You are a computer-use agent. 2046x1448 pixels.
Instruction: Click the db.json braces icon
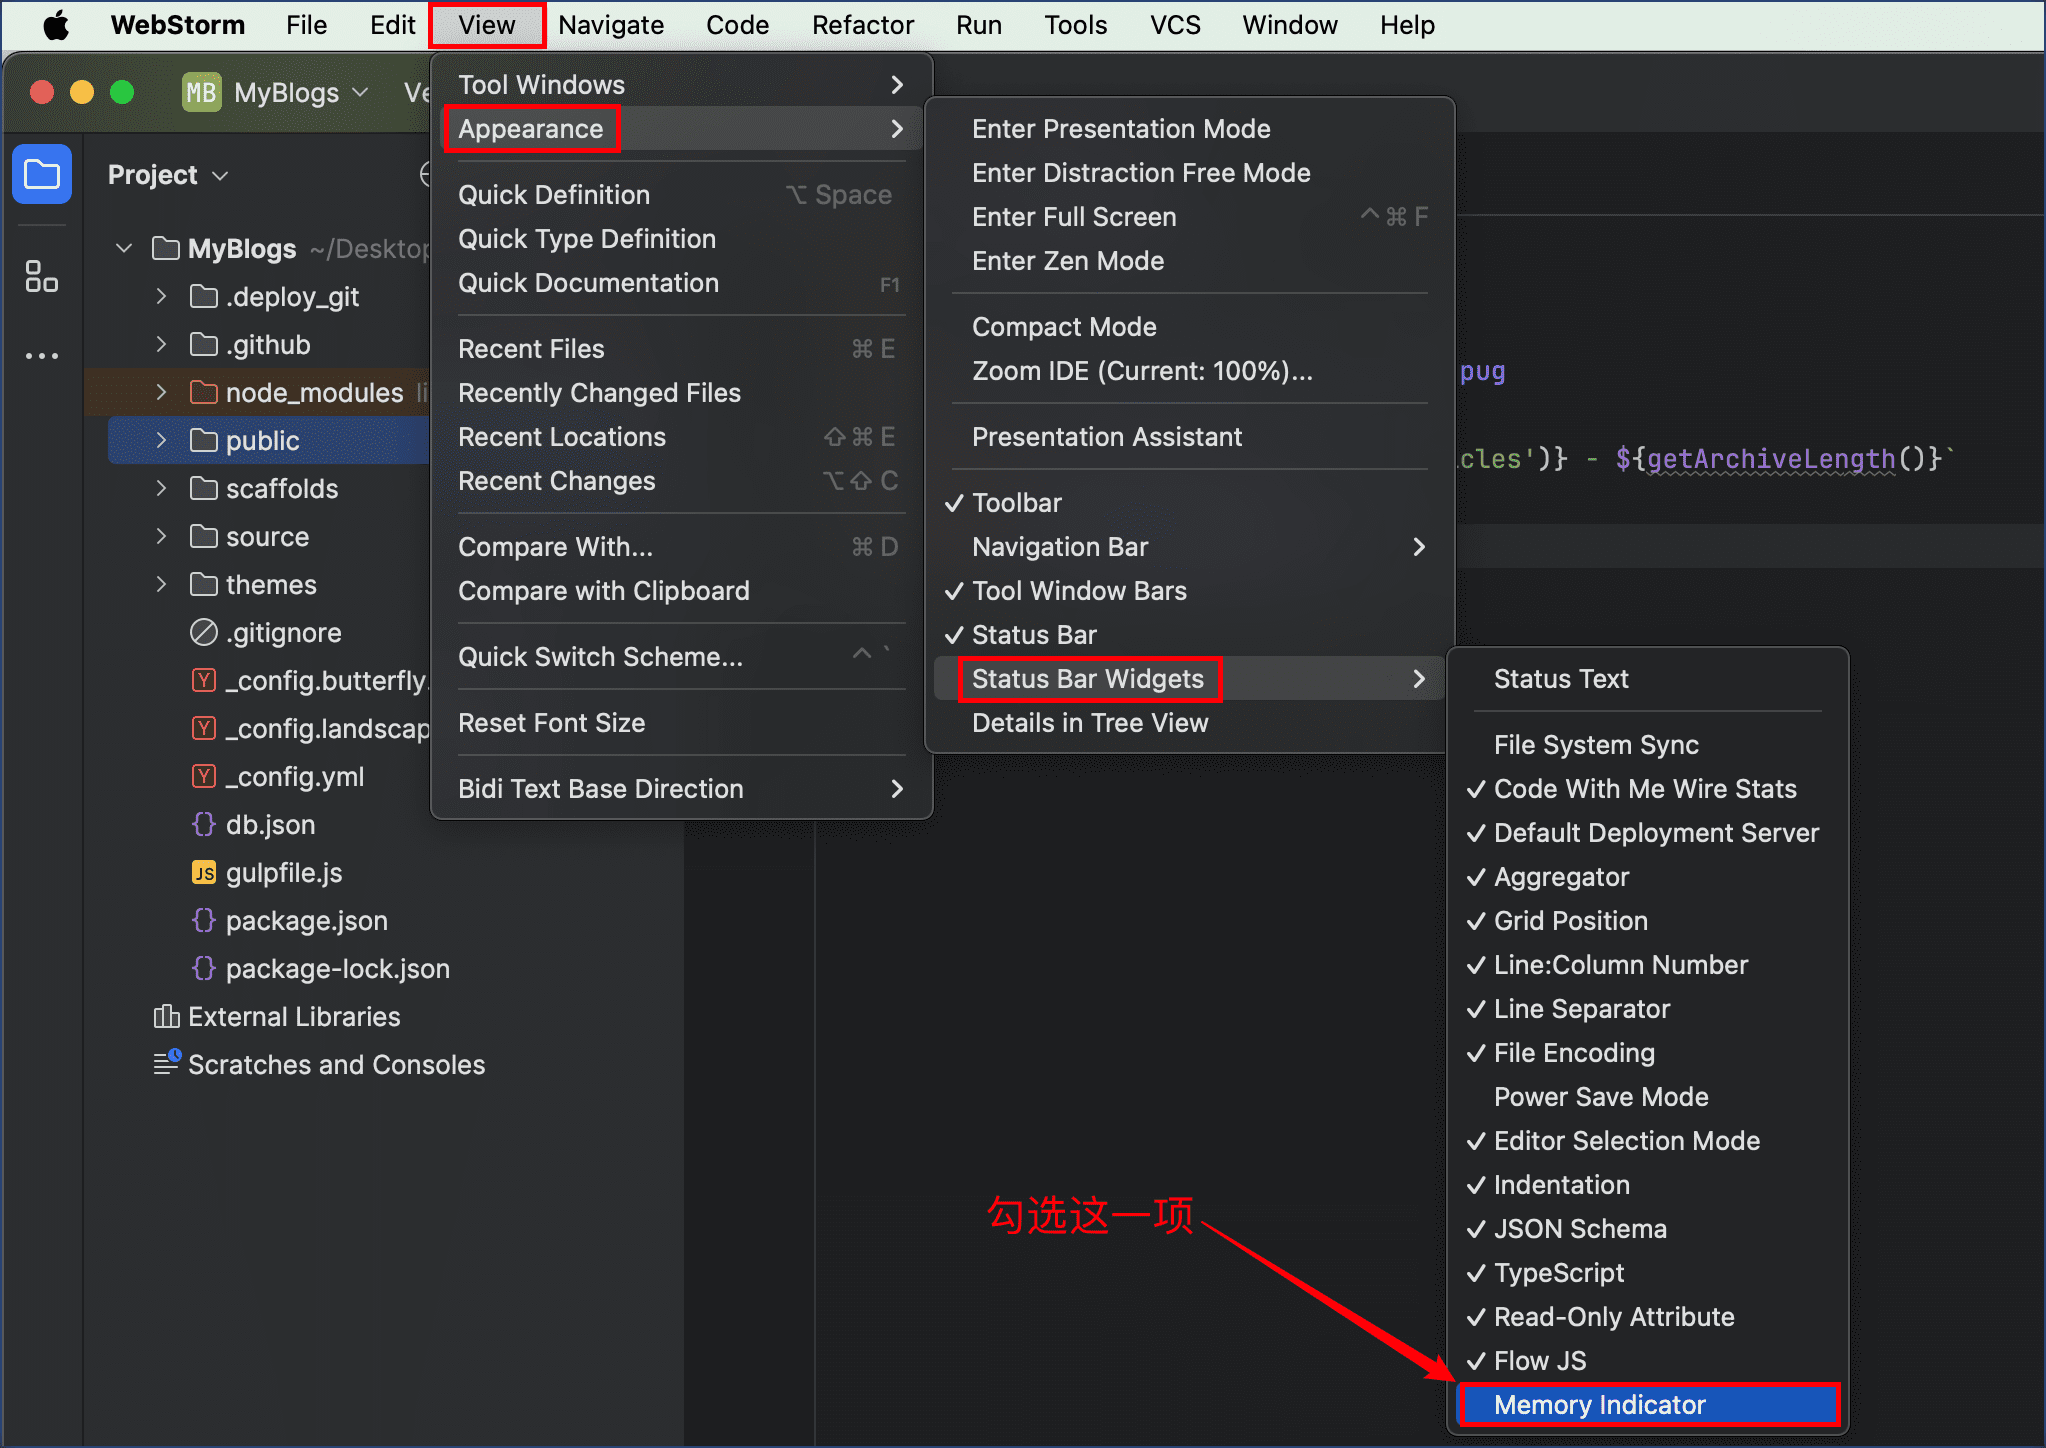204,825
